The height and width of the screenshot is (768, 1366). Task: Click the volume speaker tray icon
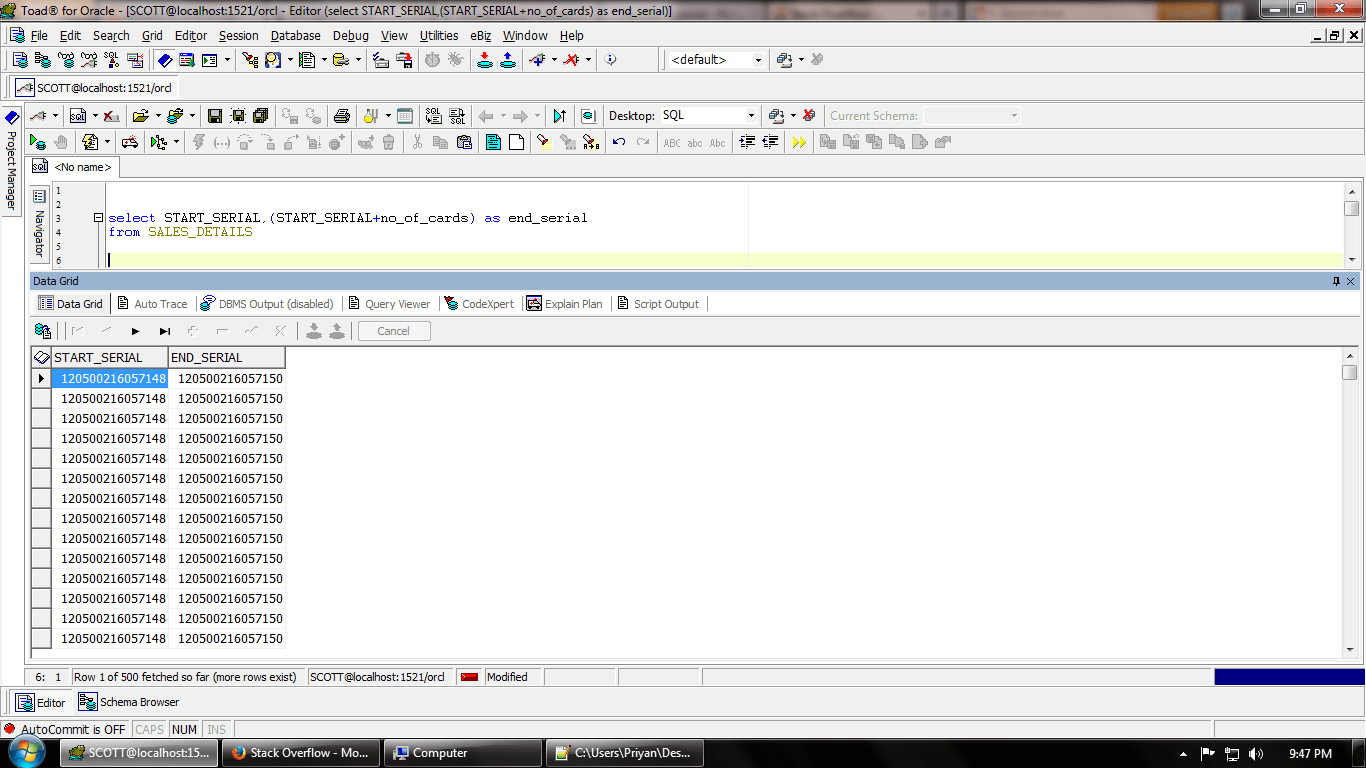(1256, 754)
